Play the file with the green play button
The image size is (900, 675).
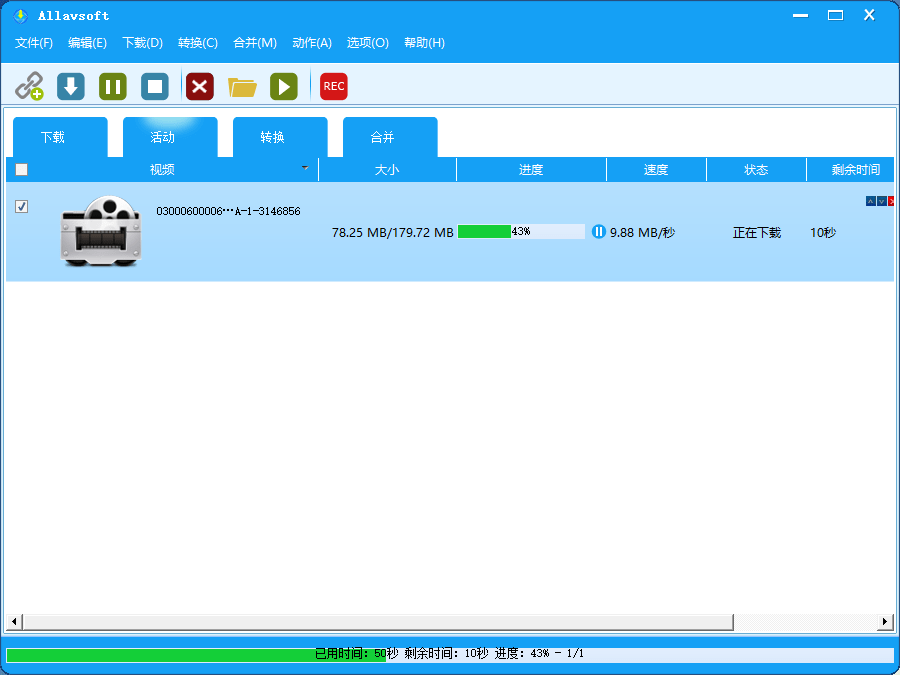click(284, 87)
